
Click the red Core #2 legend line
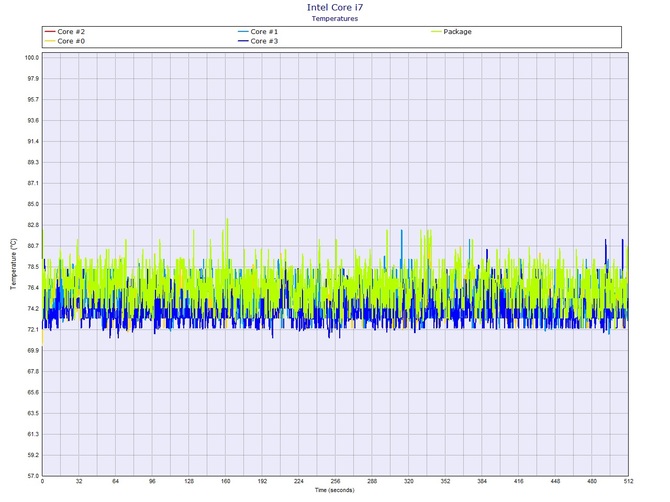pos(50,32)
